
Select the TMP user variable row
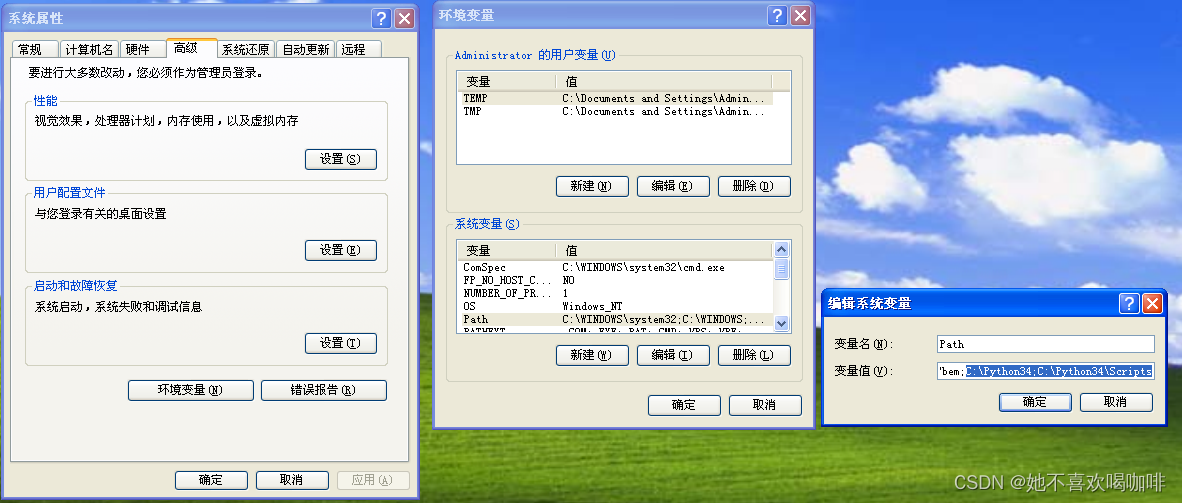click(616, 111)
